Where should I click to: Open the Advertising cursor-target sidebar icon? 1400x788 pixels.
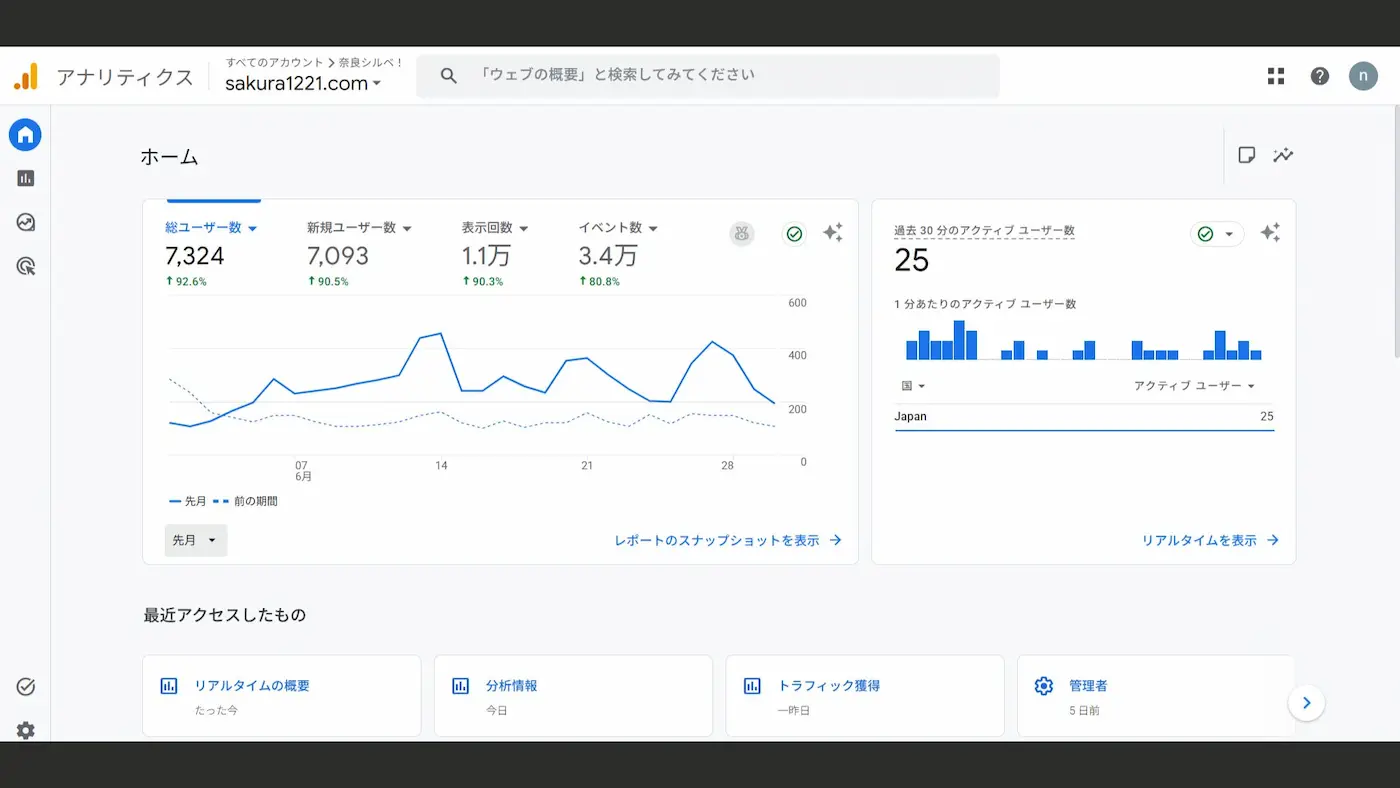(25, 266)
